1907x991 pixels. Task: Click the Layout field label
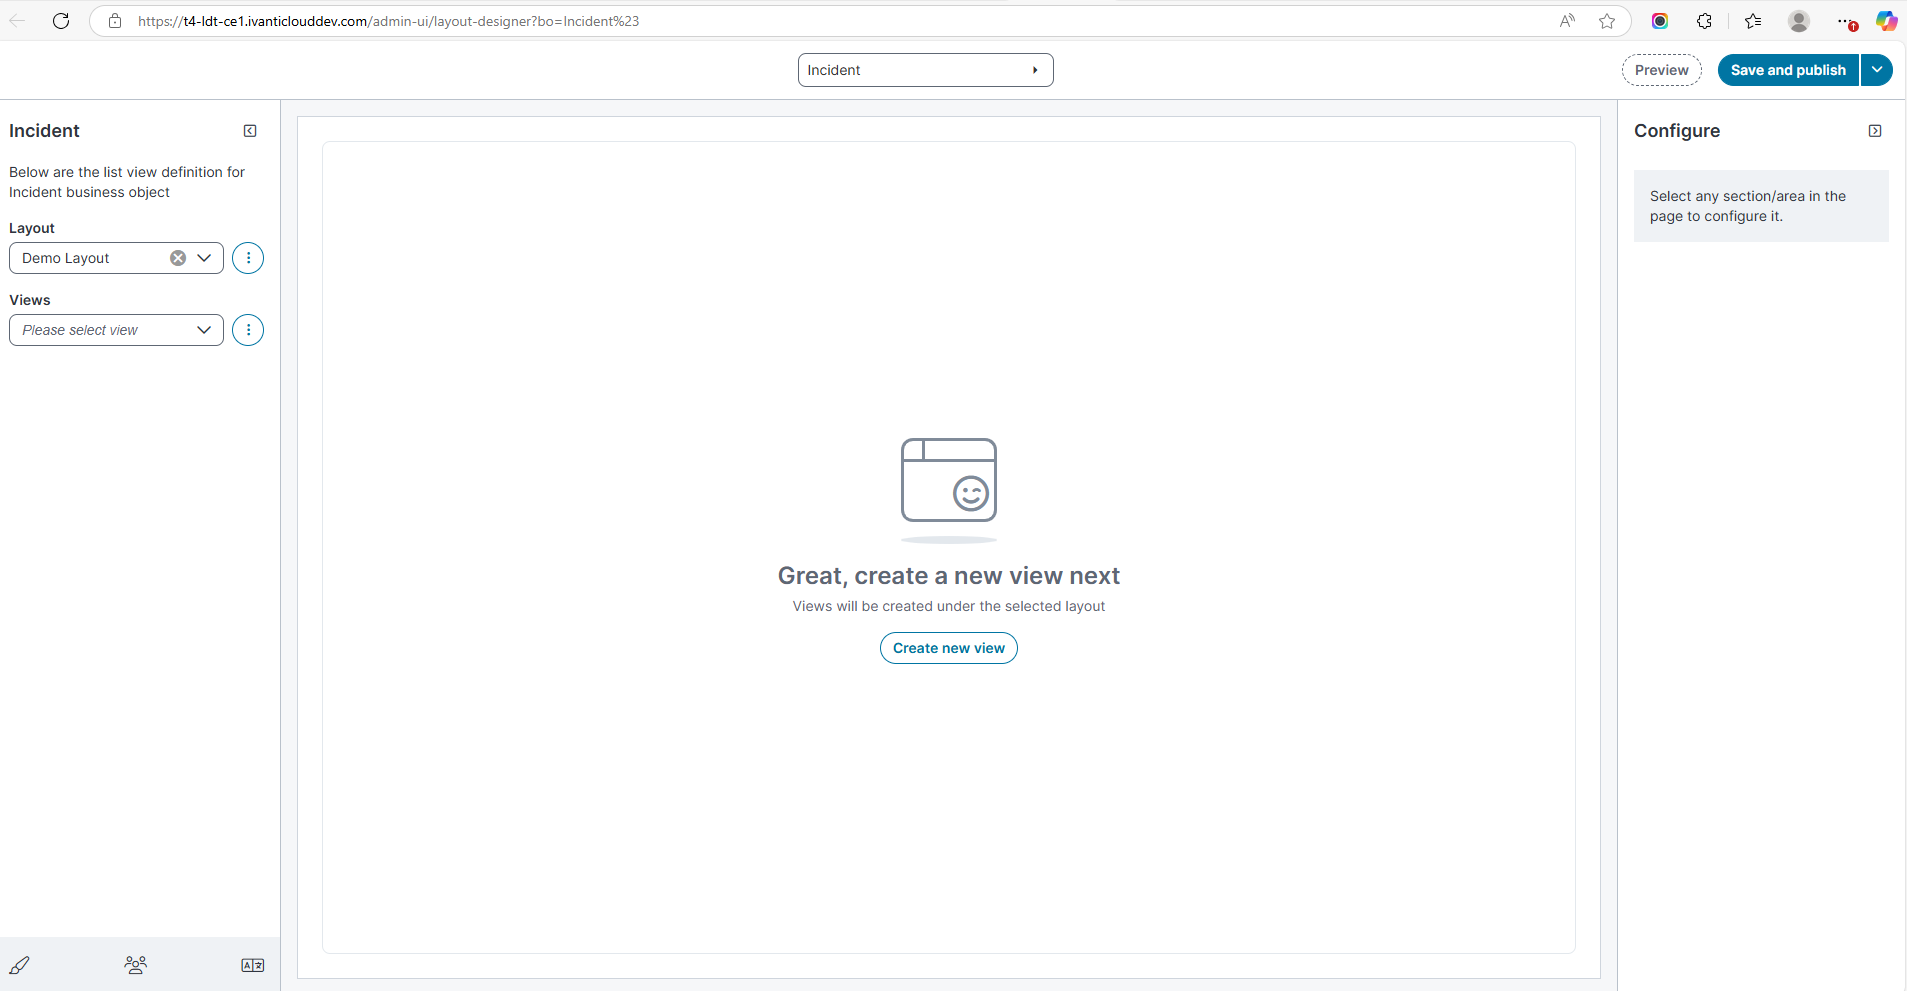(x=32, y=228)
